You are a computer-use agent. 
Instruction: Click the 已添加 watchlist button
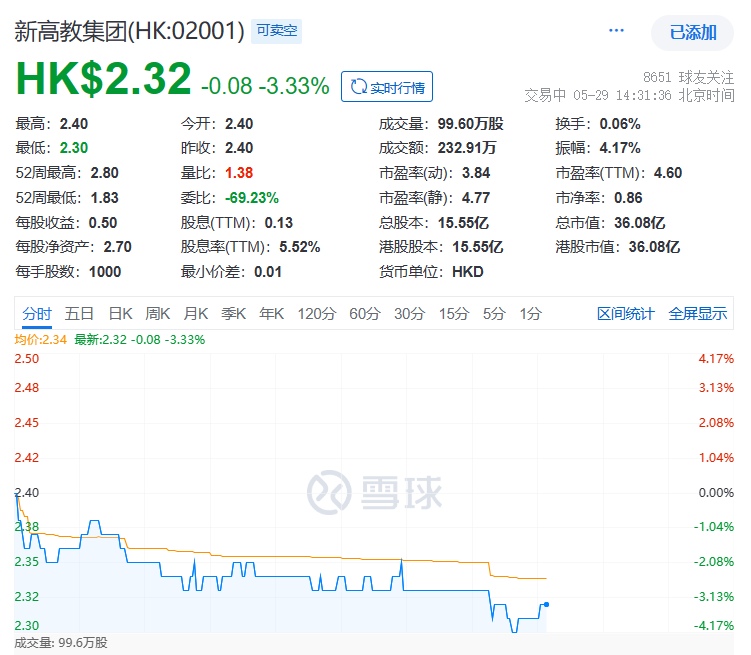[x=692, y=33]
